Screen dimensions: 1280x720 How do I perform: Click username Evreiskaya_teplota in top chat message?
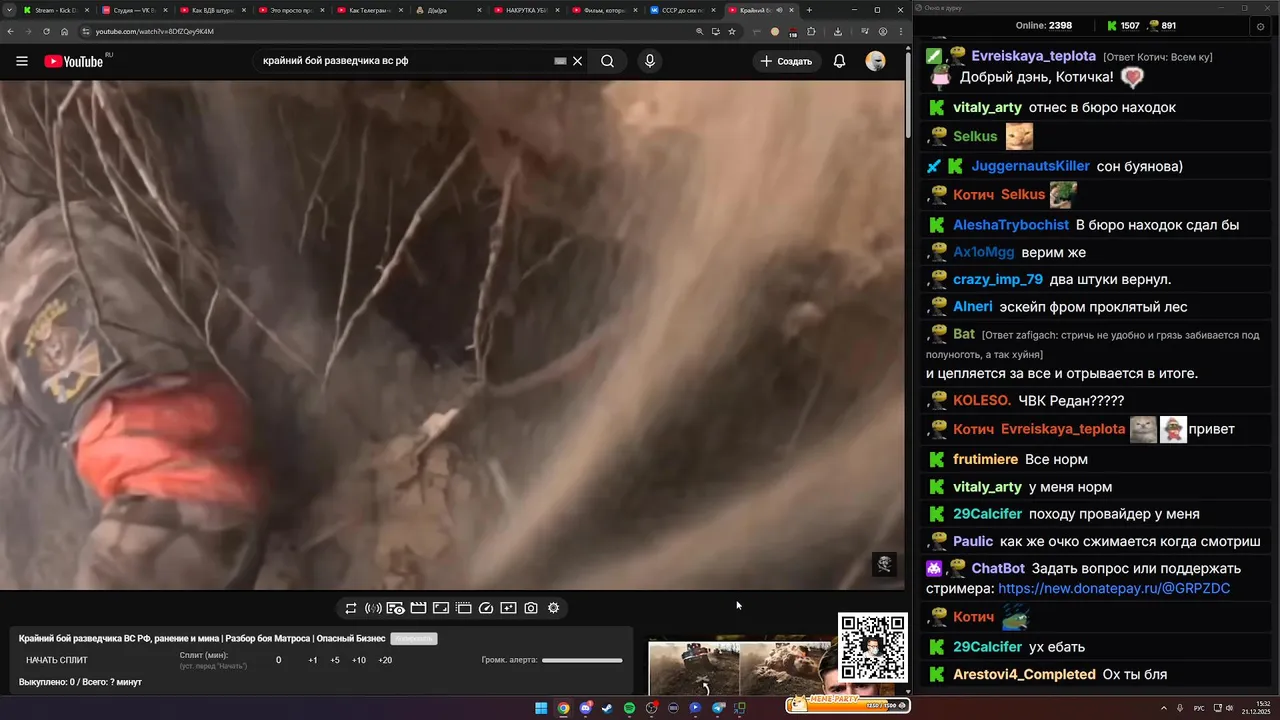coord(1033,56)
